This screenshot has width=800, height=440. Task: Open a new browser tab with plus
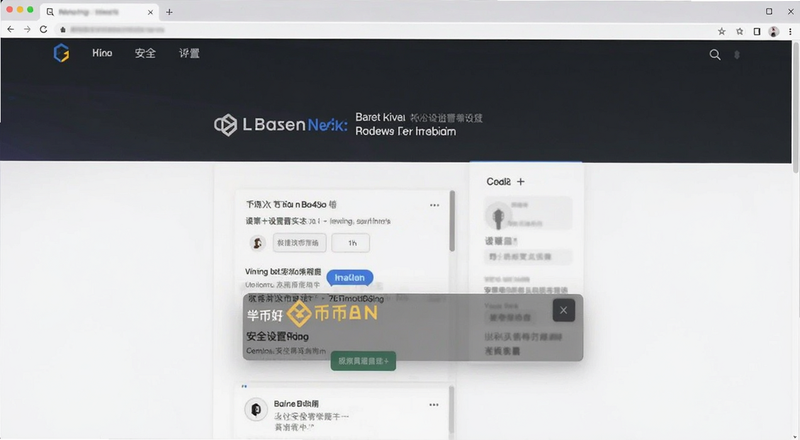point(169,12)
